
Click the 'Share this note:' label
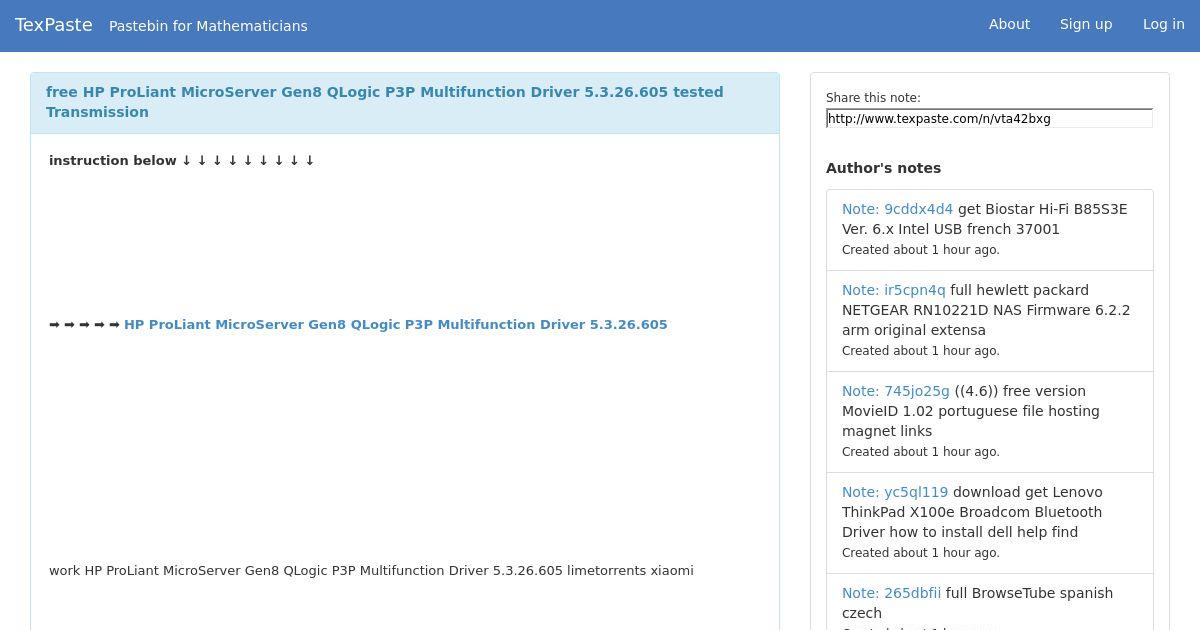click(x=873, y=98)
